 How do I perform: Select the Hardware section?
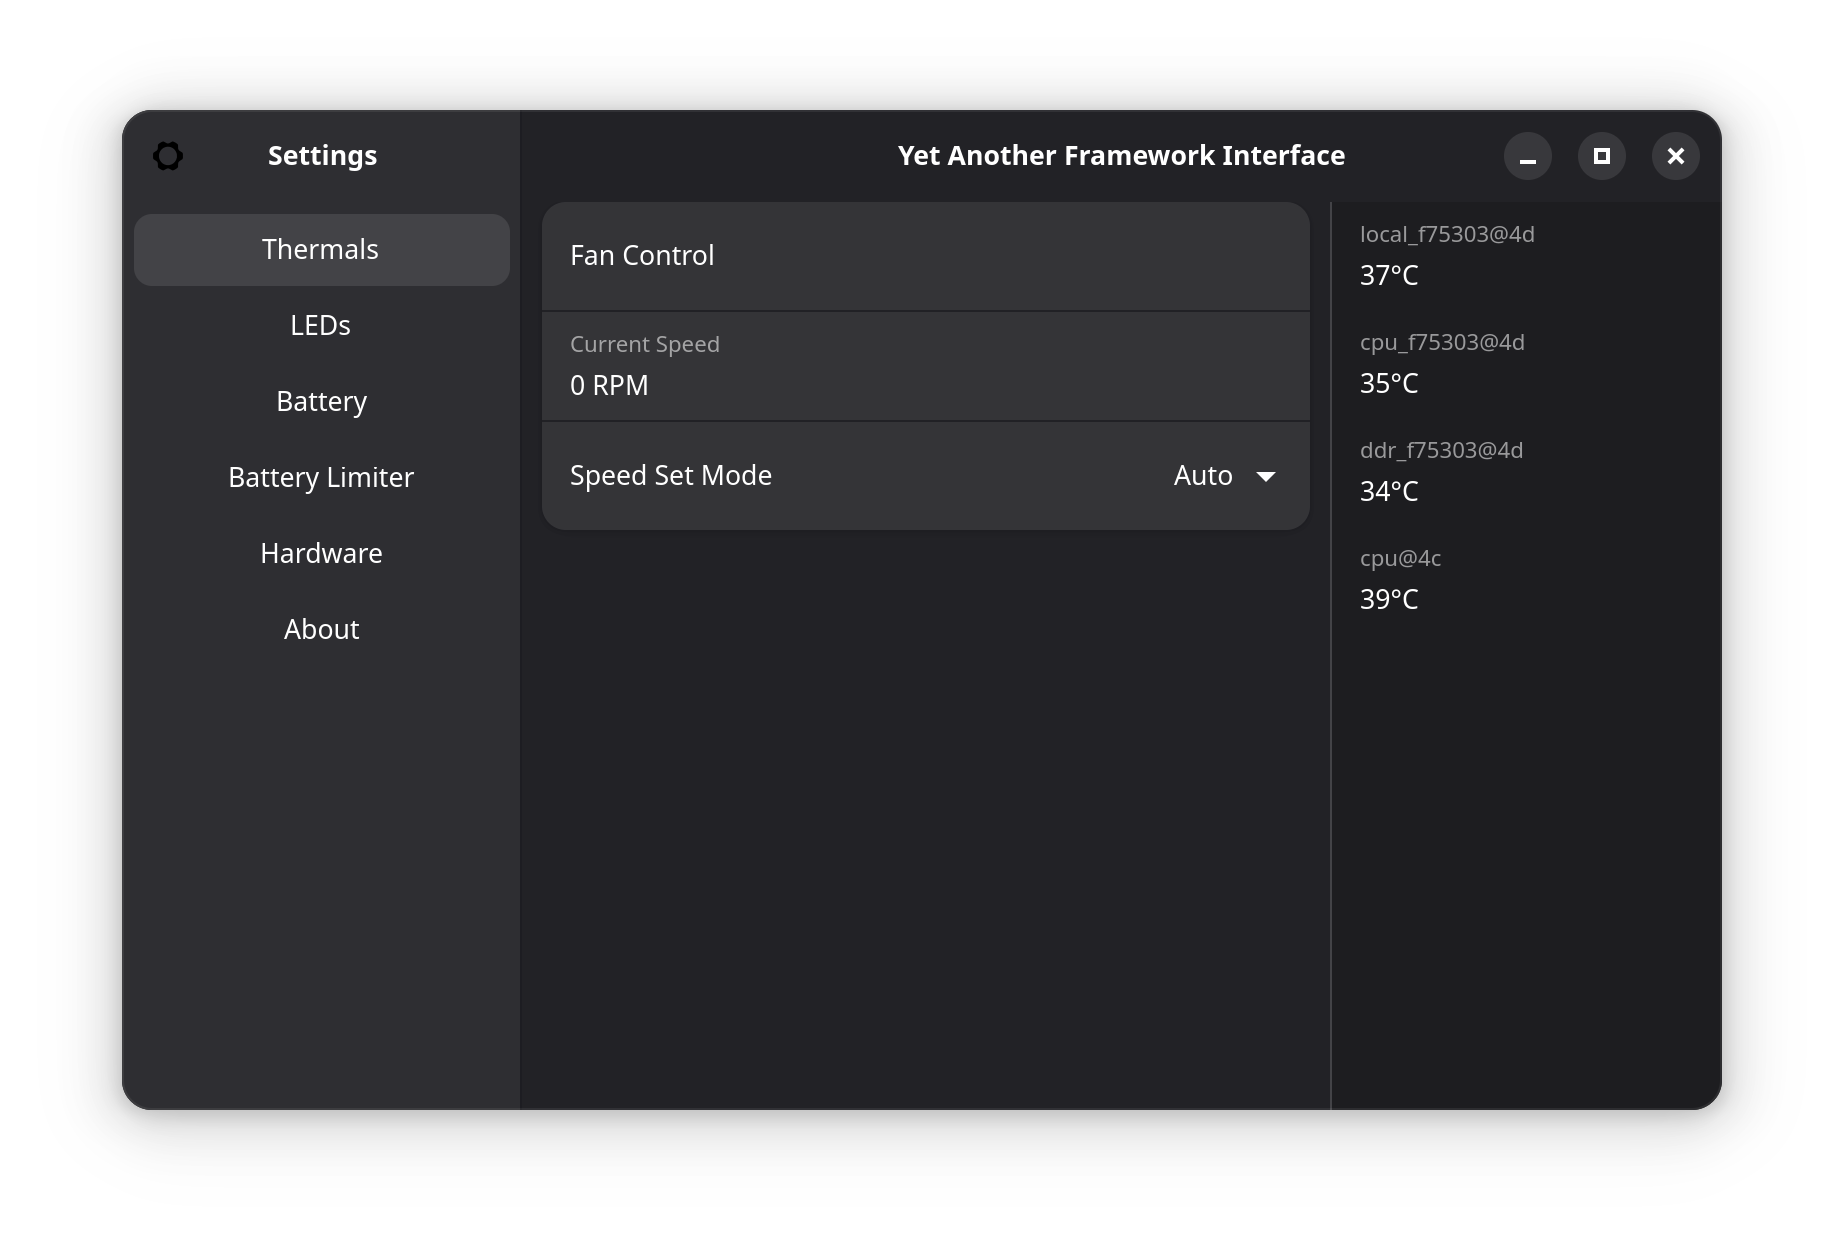[321, 553]
